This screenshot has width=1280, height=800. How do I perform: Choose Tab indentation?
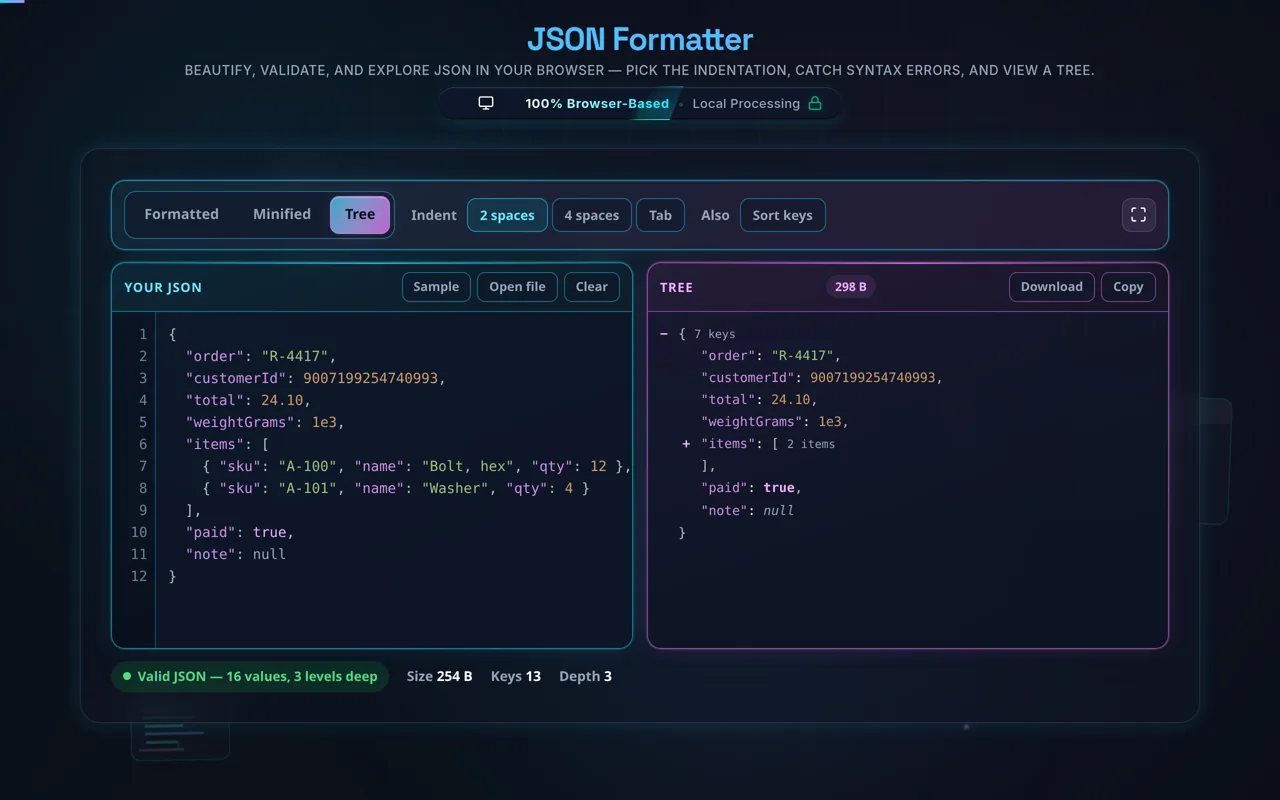pyautogui.click(x=660, y=215)
